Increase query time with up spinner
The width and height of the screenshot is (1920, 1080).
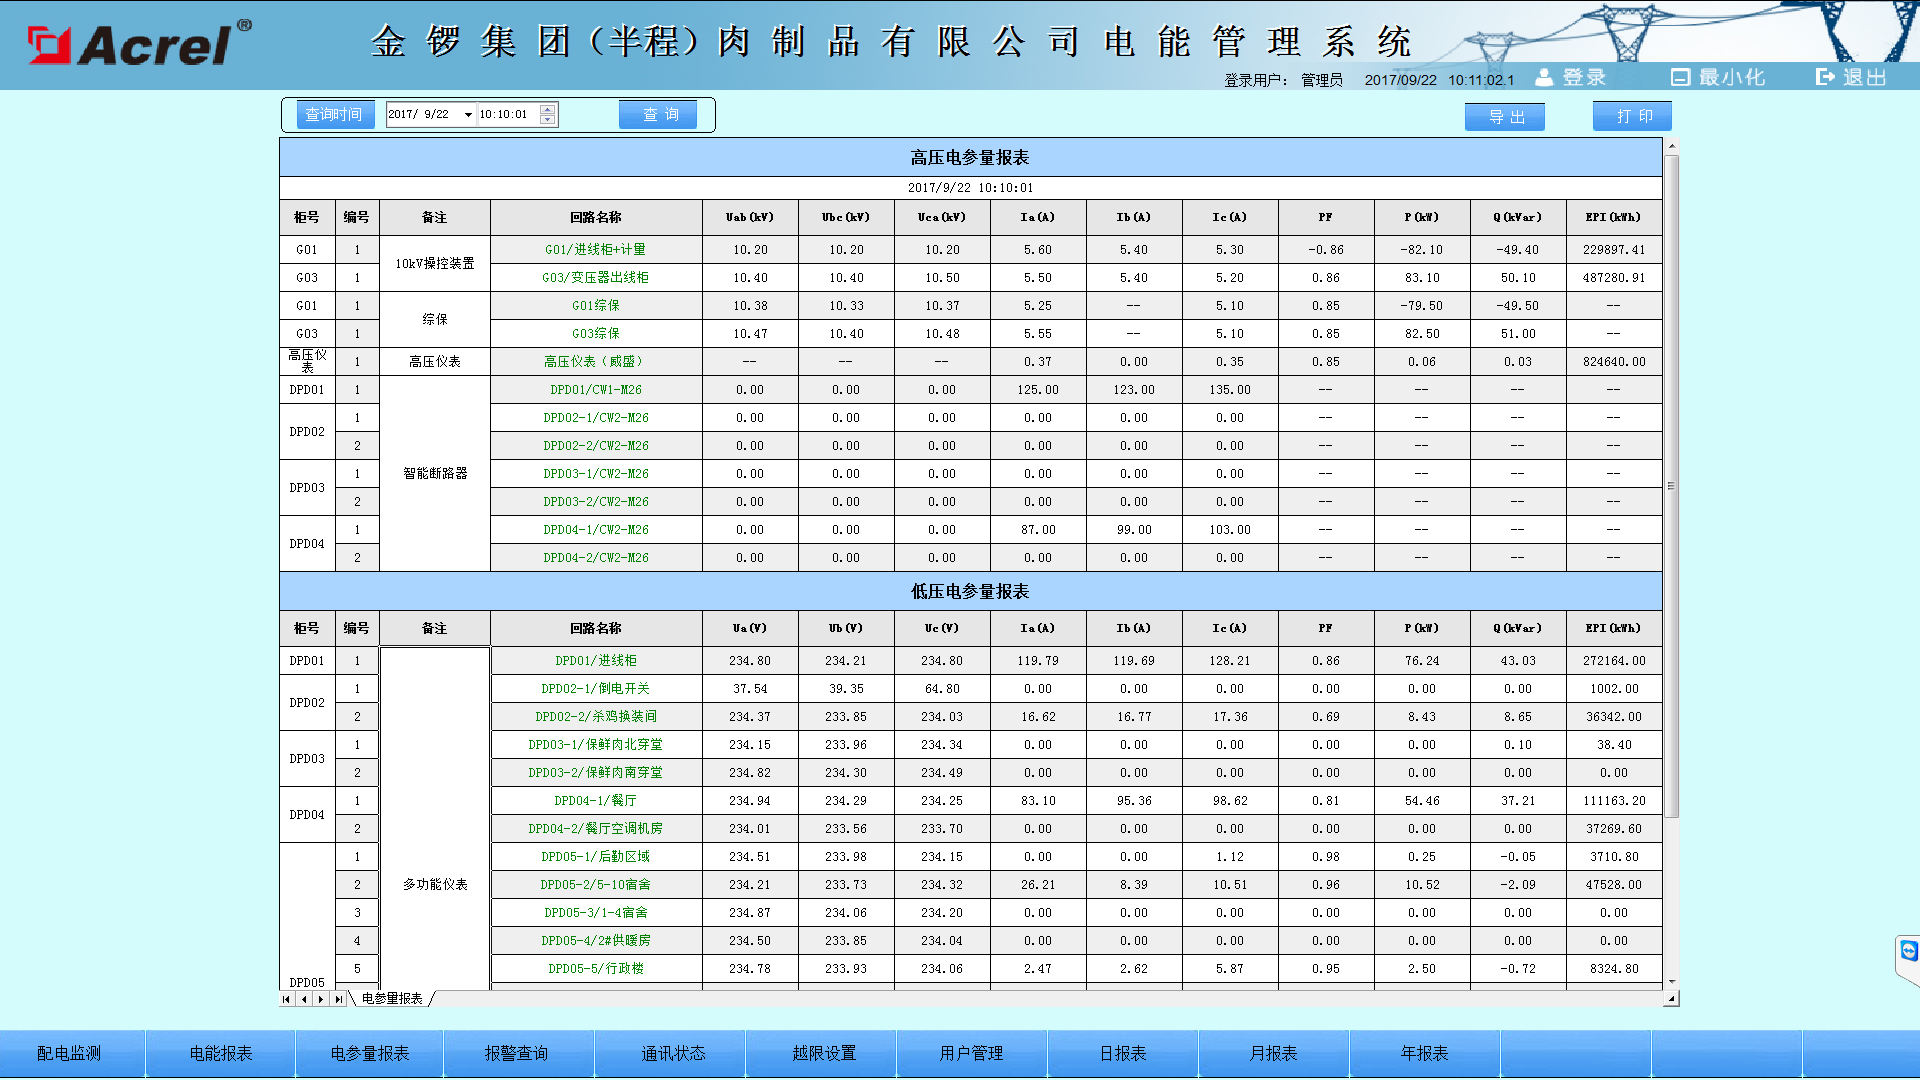coord(547,109)
